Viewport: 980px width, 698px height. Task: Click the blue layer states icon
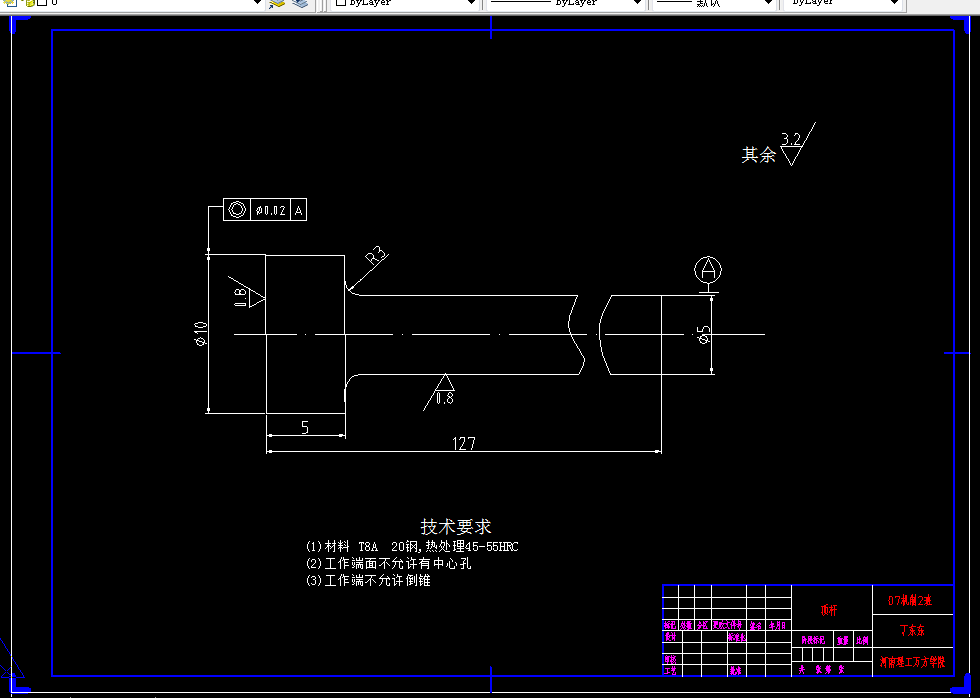click(301, 3)
